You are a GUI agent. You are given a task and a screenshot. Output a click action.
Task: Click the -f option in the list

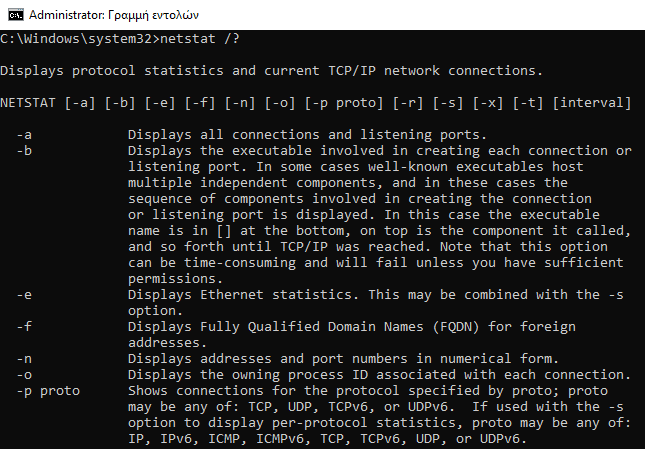coord(24,326)
